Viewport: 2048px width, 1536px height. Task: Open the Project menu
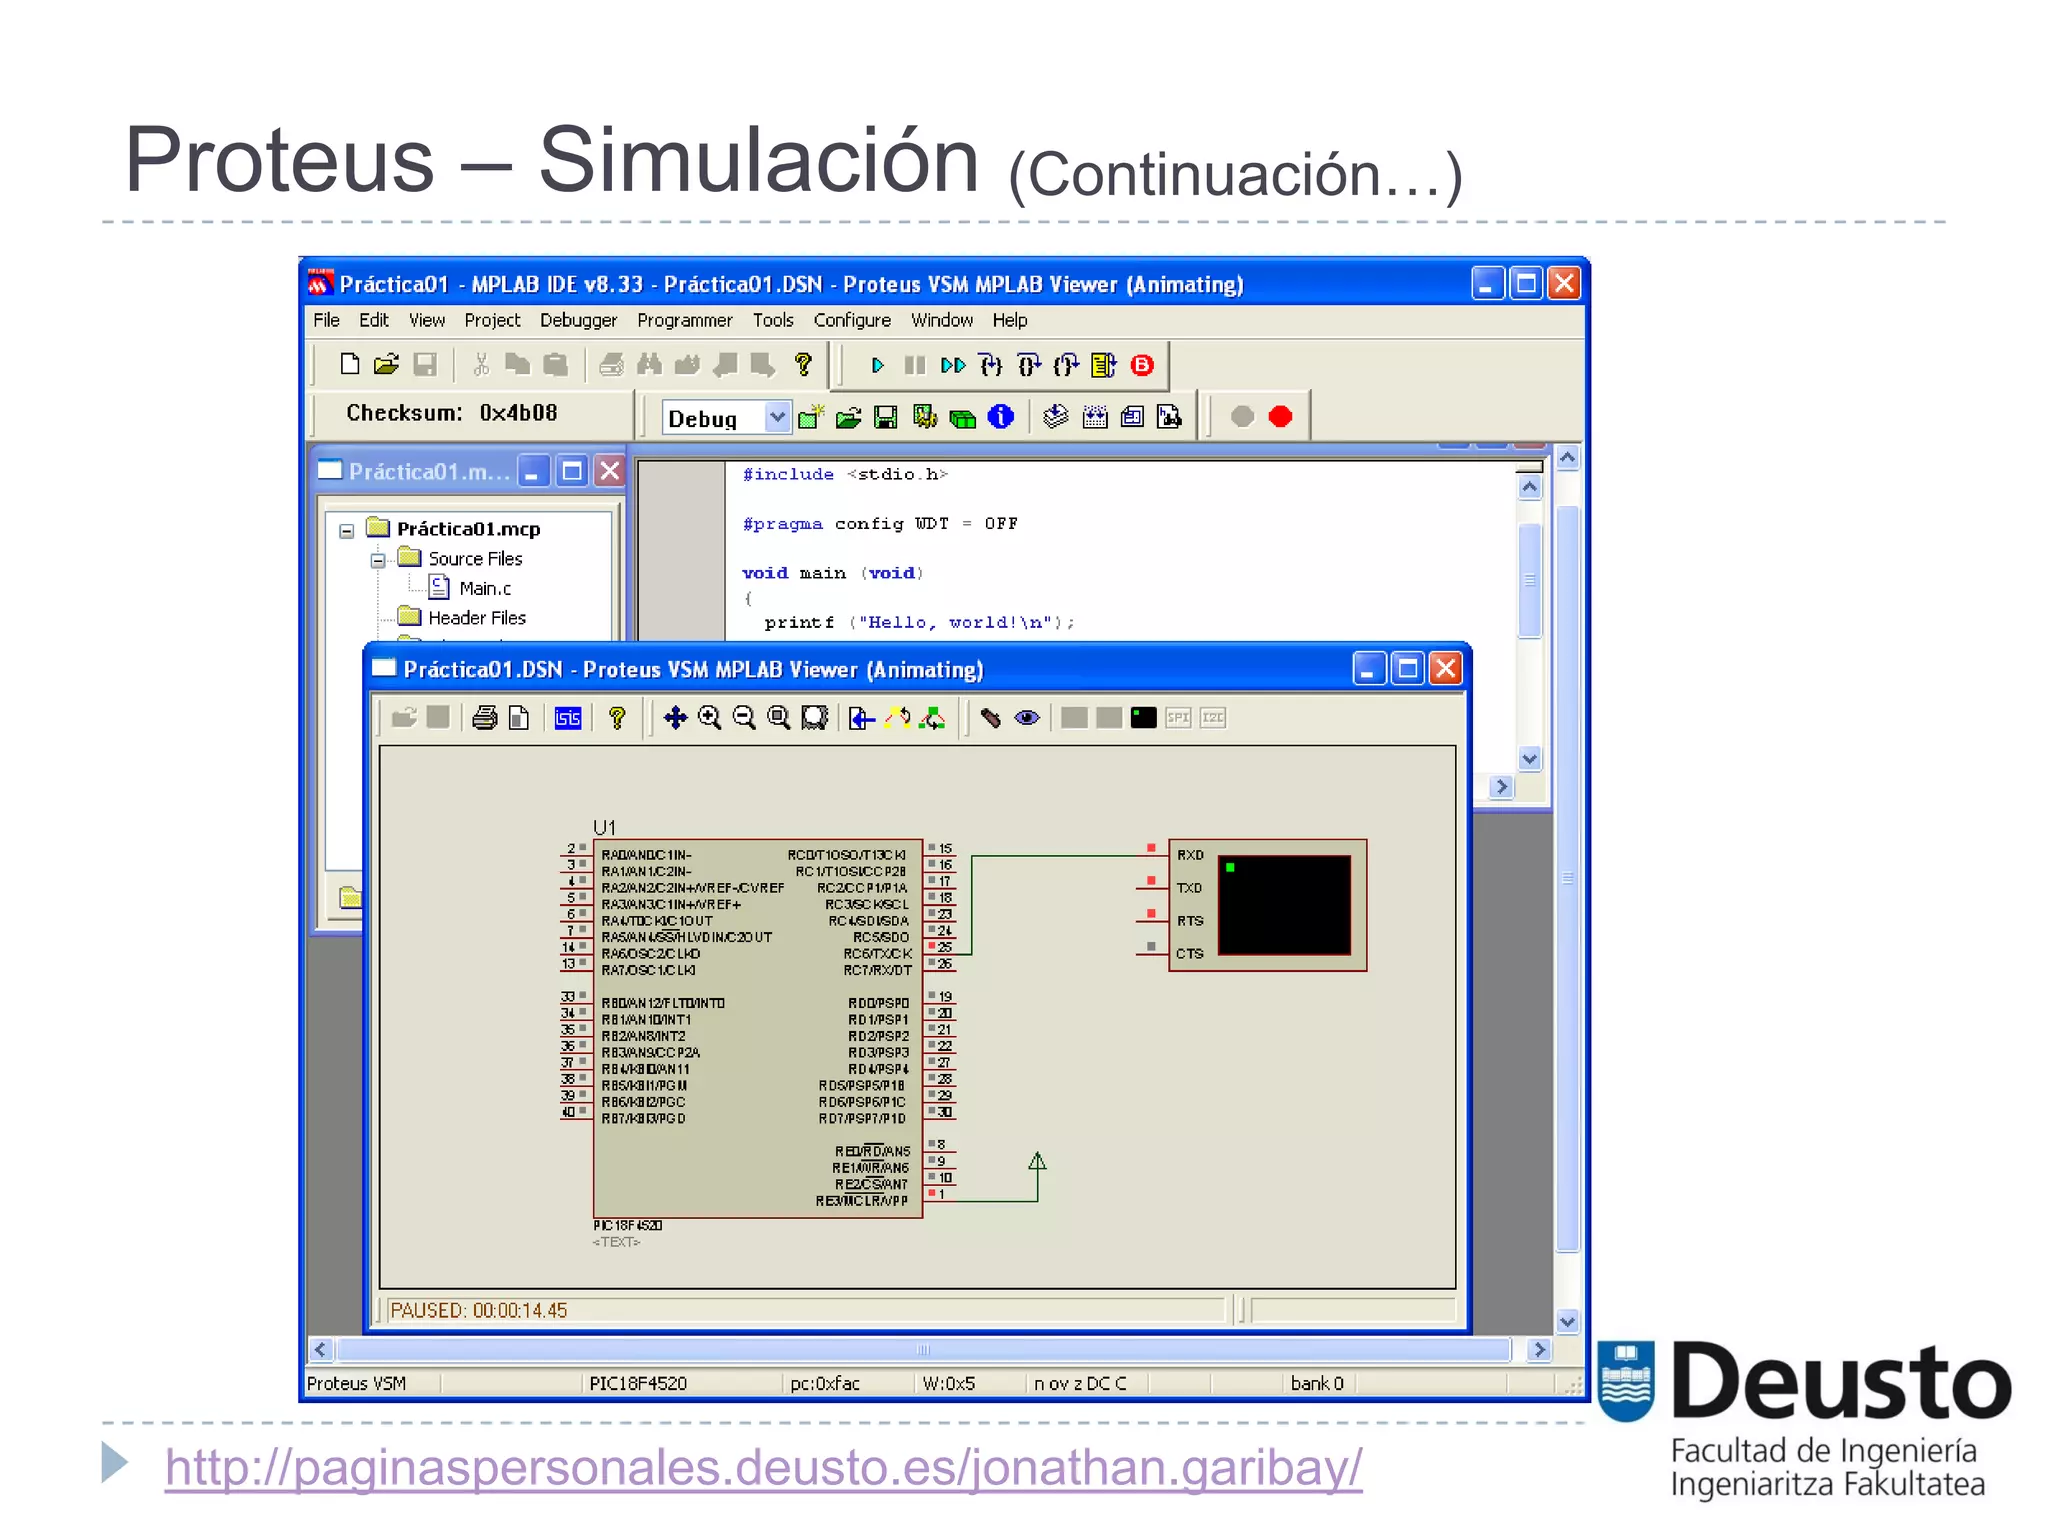click(x=492, y=320)
